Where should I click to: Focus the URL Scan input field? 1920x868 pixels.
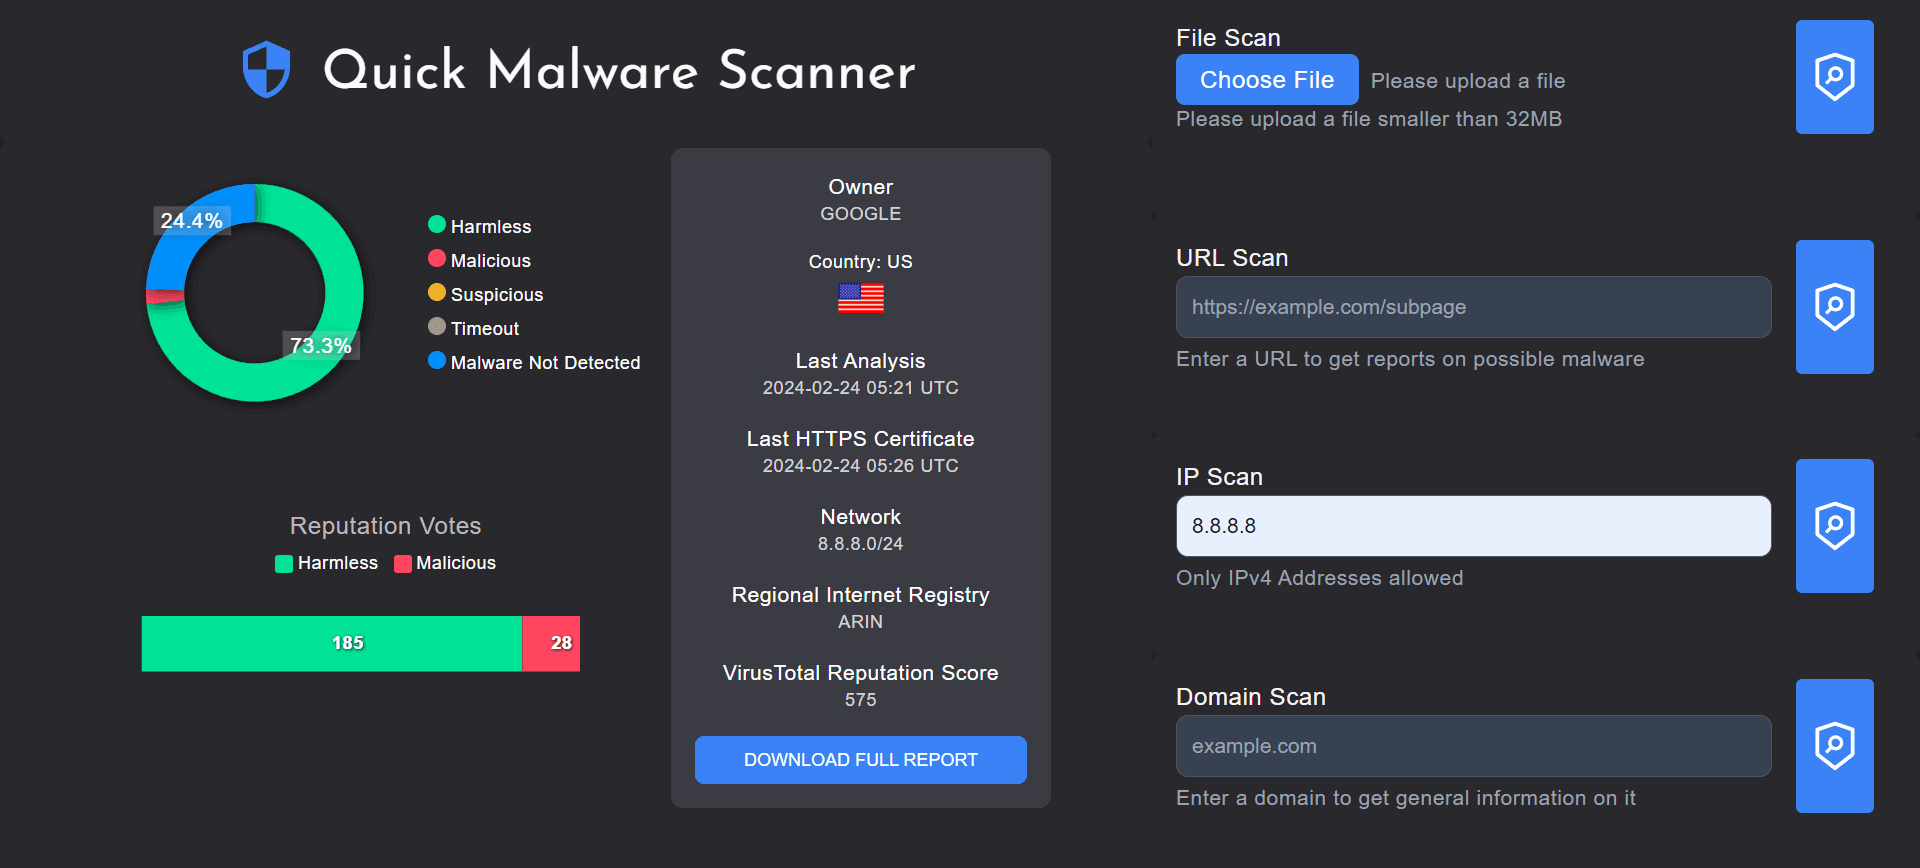(x=1473, y=307)
